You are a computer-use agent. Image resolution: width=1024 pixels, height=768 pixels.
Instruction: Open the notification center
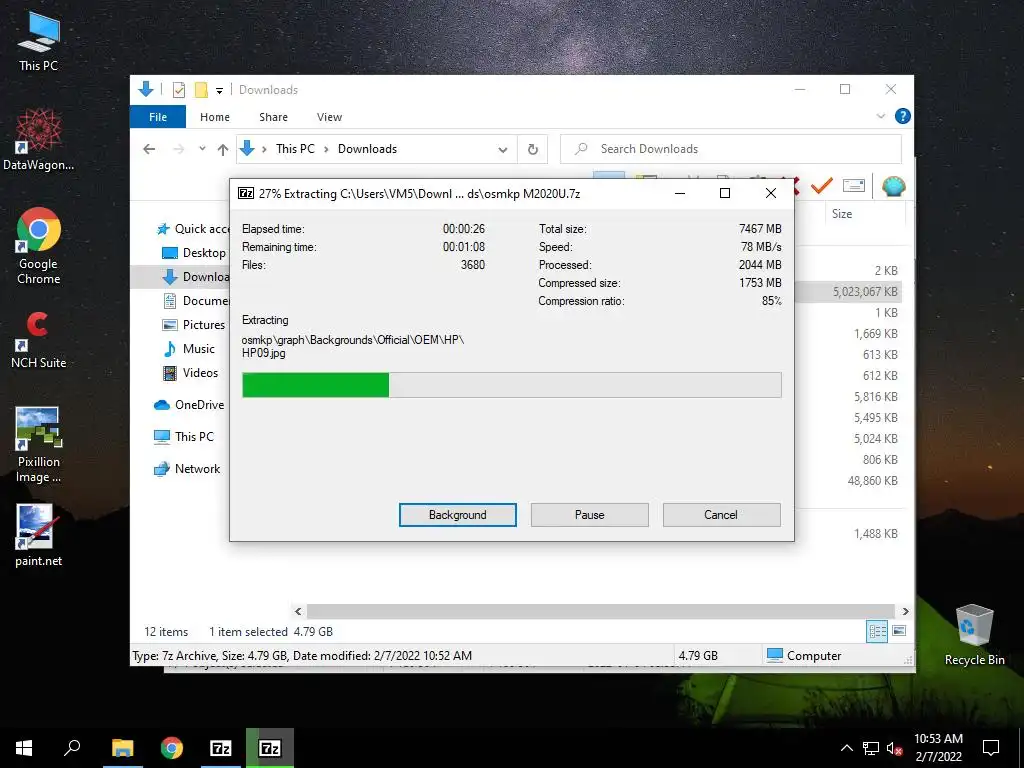click(x=991, y=748)
